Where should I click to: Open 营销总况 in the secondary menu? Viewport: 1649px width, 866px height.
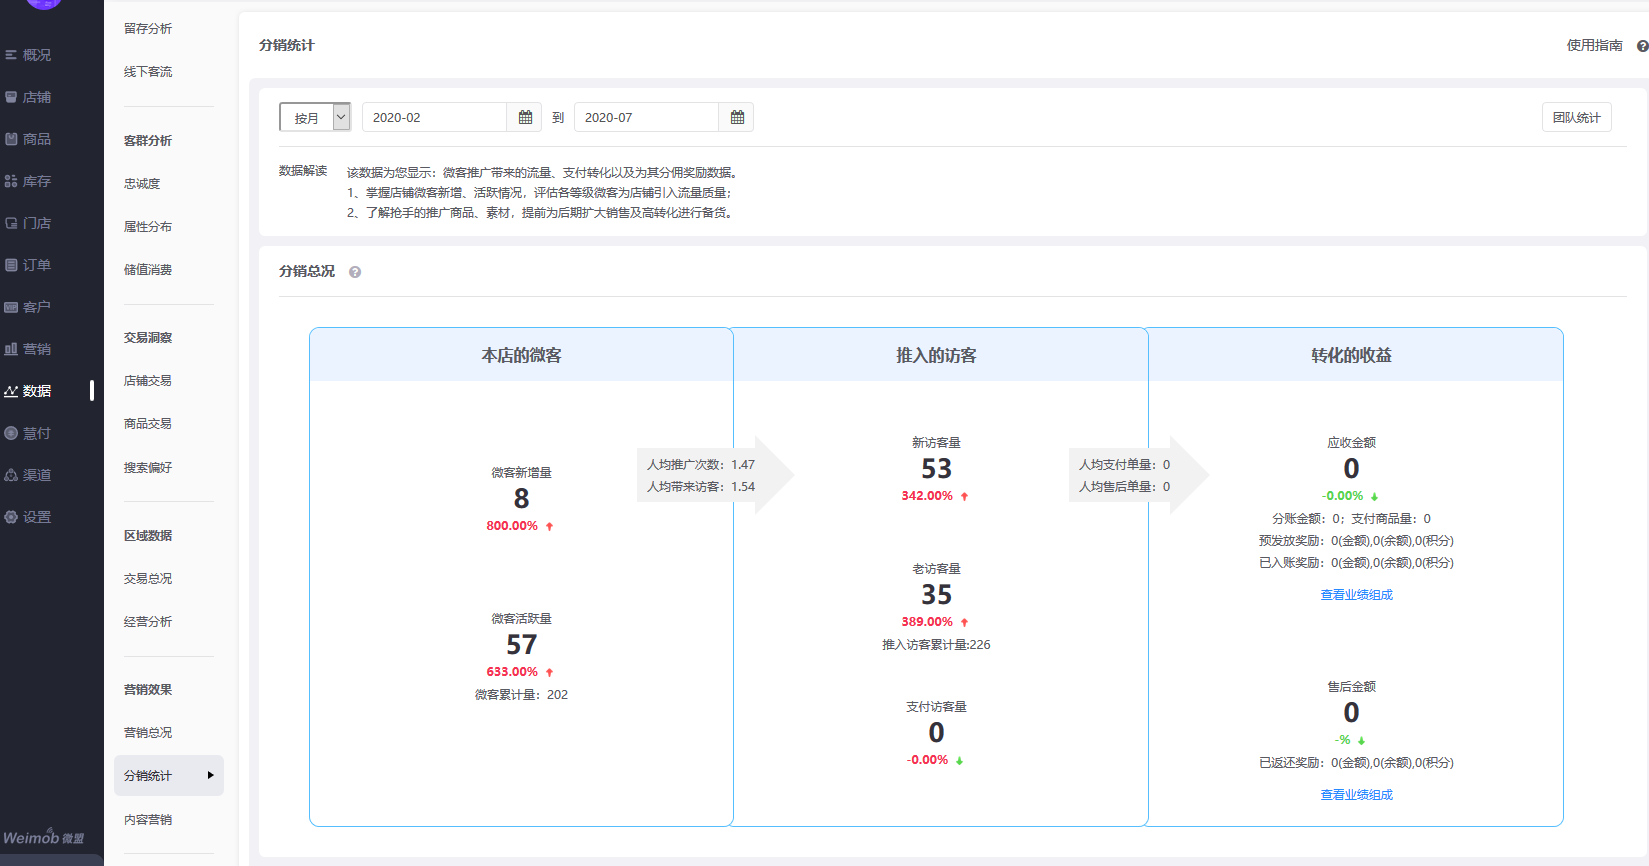[148, 733]
